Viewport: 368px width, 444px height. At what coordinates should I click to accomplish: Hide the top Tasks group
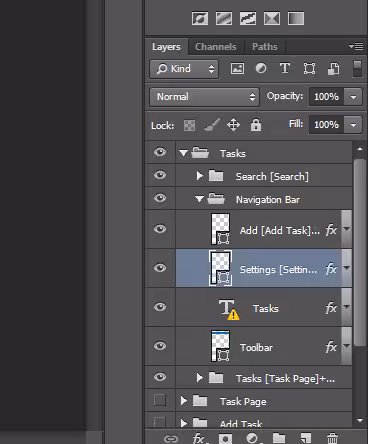tap(160, 152)
